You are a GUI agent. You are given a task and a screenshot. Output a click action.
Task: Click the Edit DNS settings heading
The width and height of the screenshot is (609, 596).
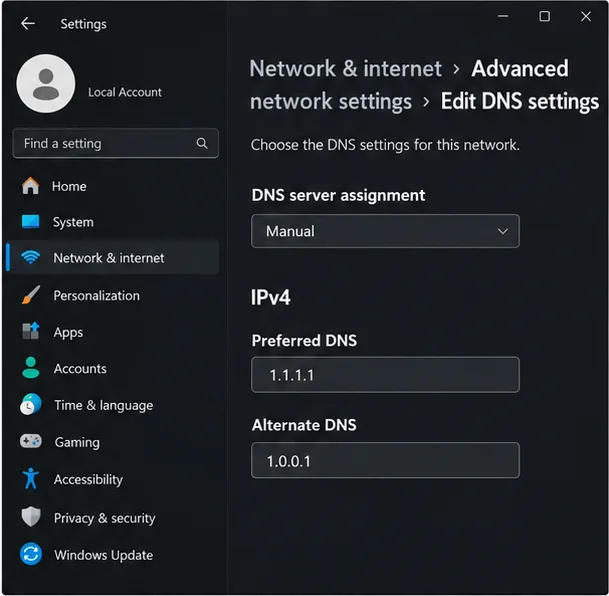(x=520, y=101)
